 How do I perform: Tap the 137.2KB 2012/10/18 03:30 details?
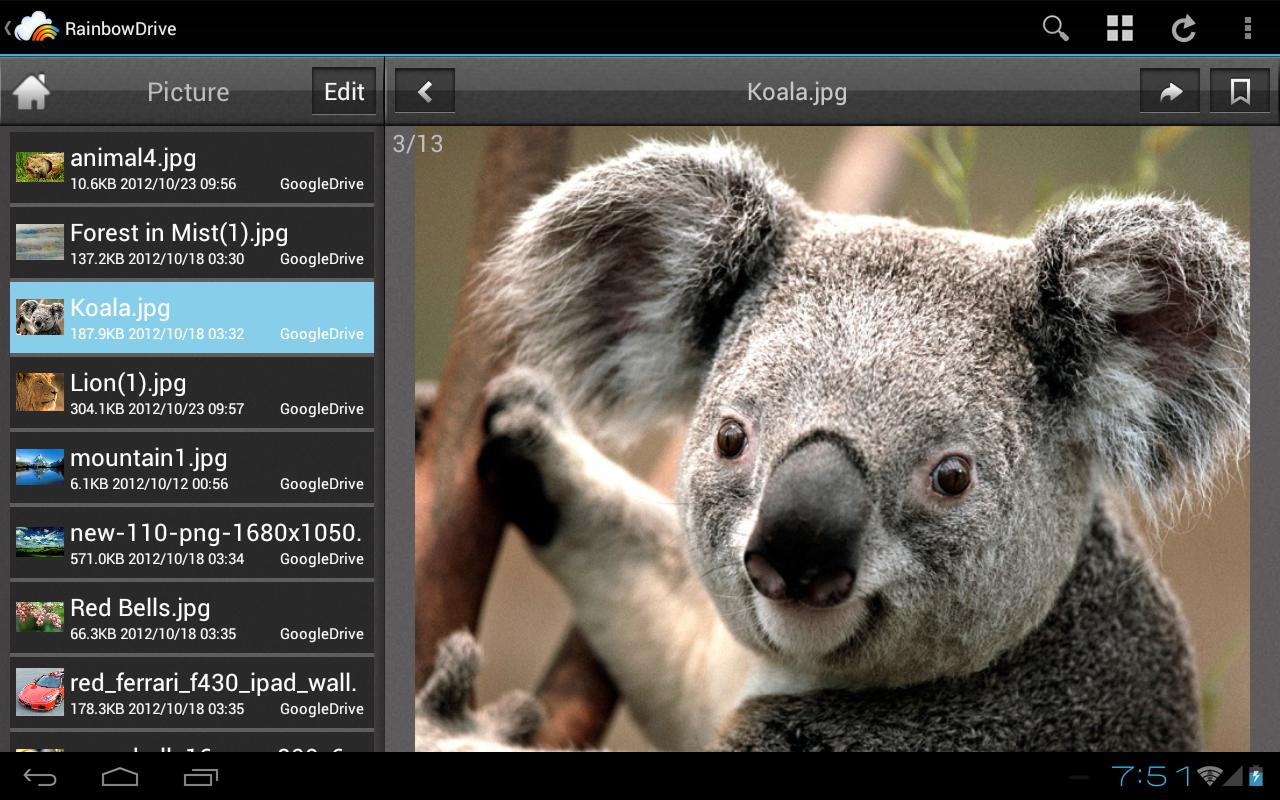pos(157,259)
